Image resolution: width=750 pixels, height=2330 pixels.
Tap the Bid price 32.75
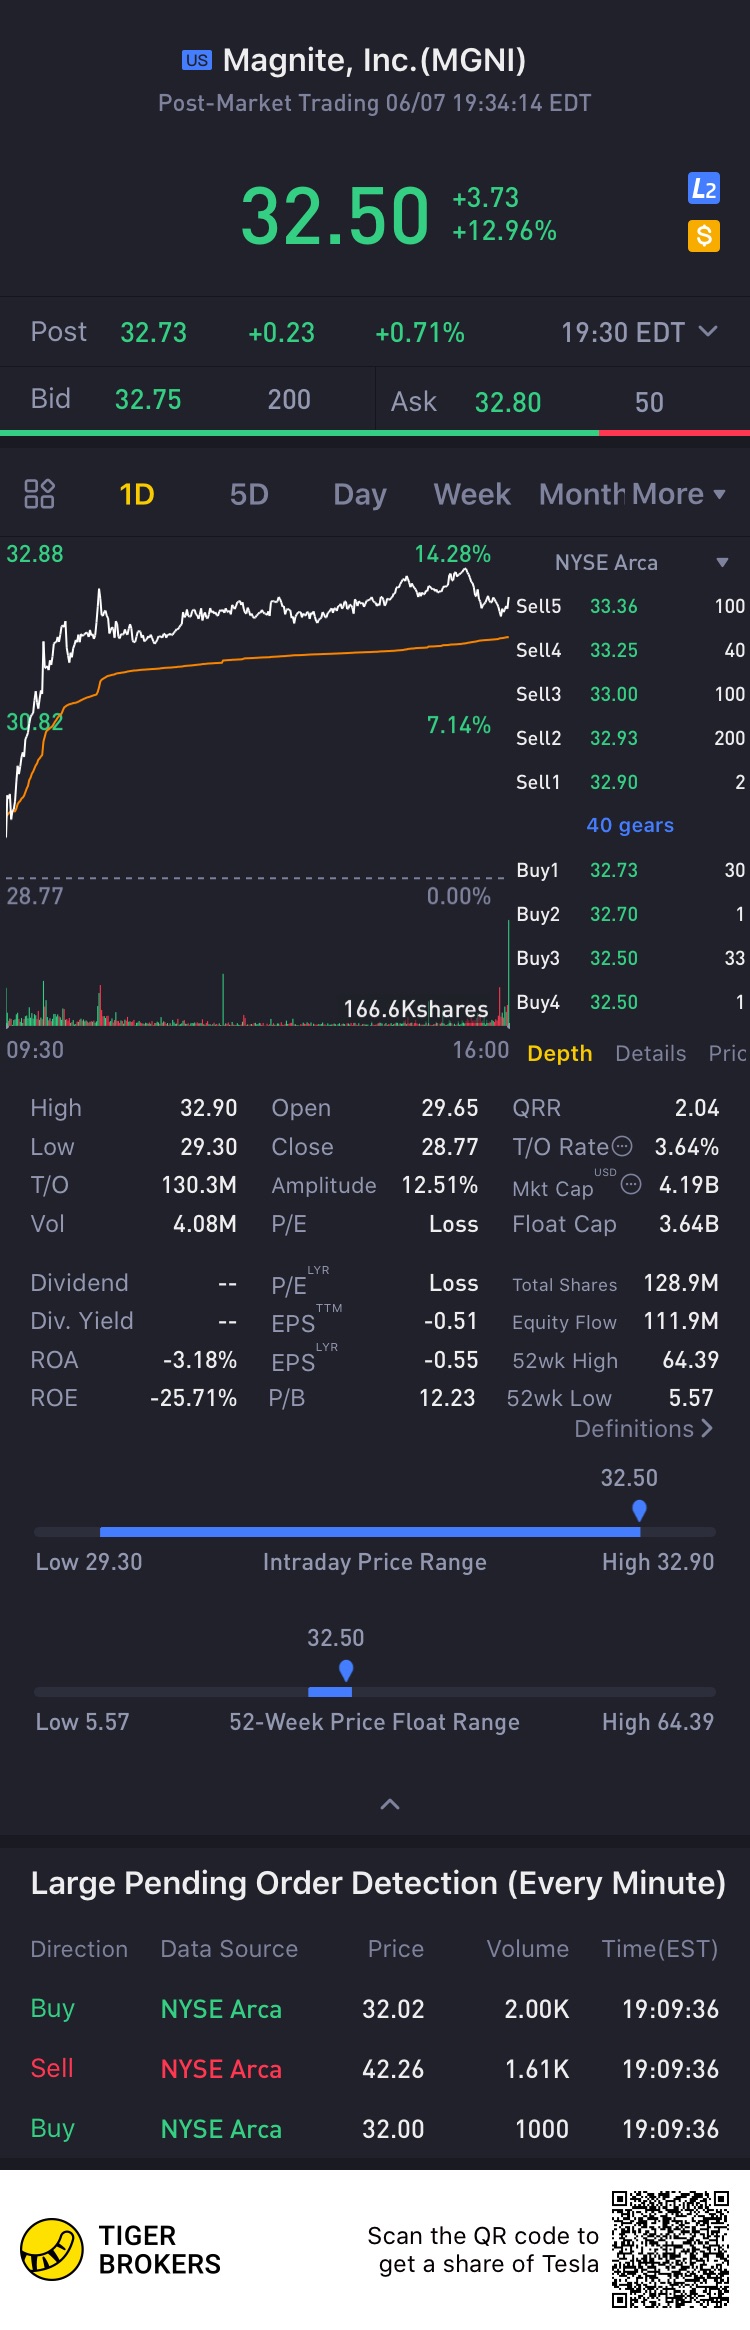click(148, 400)
